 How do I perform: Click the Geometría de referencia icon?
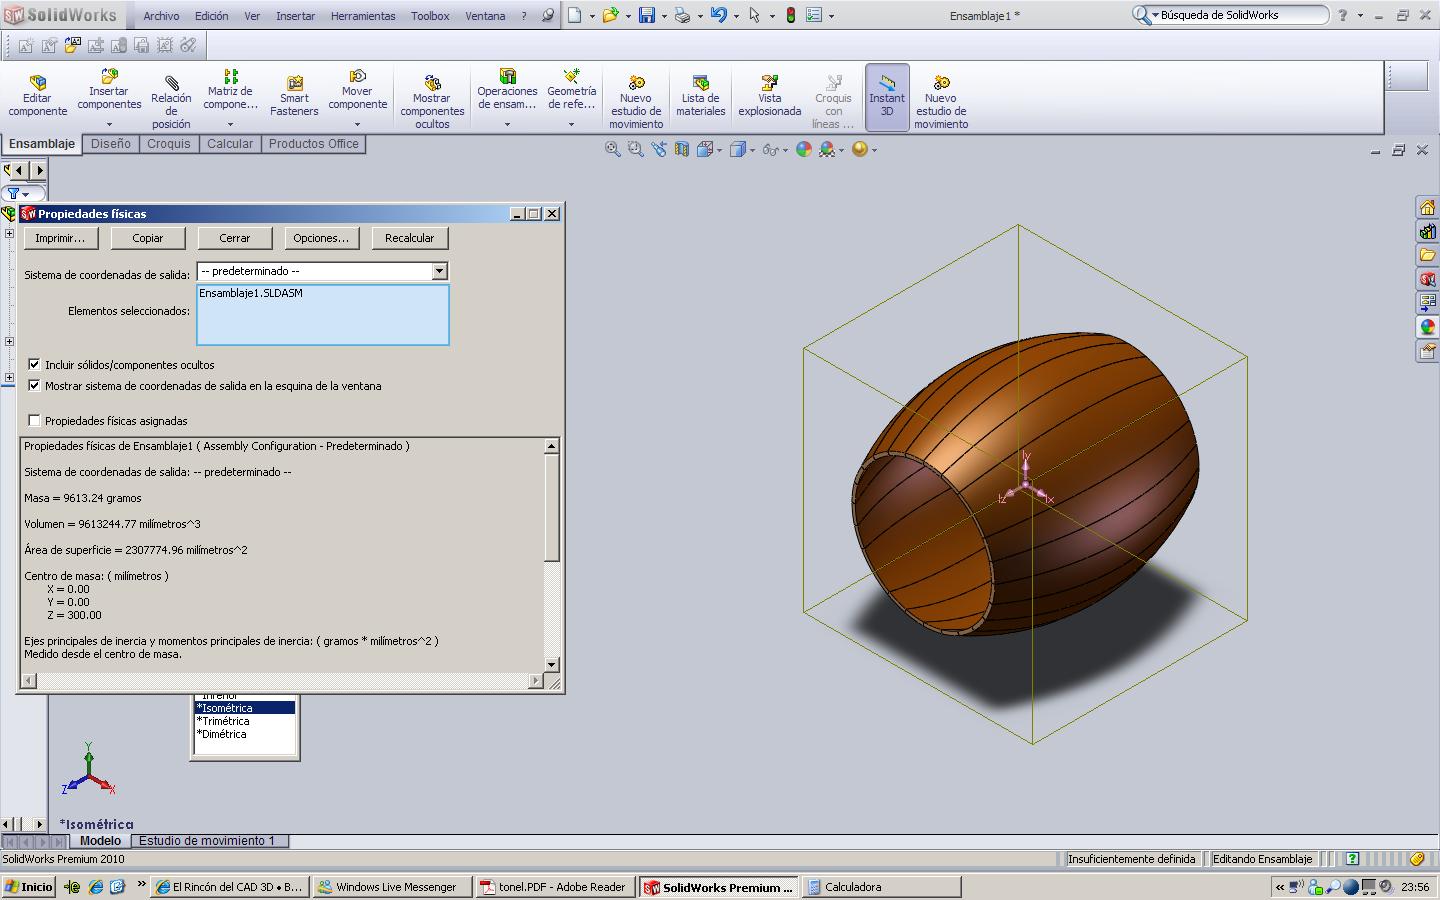[x=571, y=76]
